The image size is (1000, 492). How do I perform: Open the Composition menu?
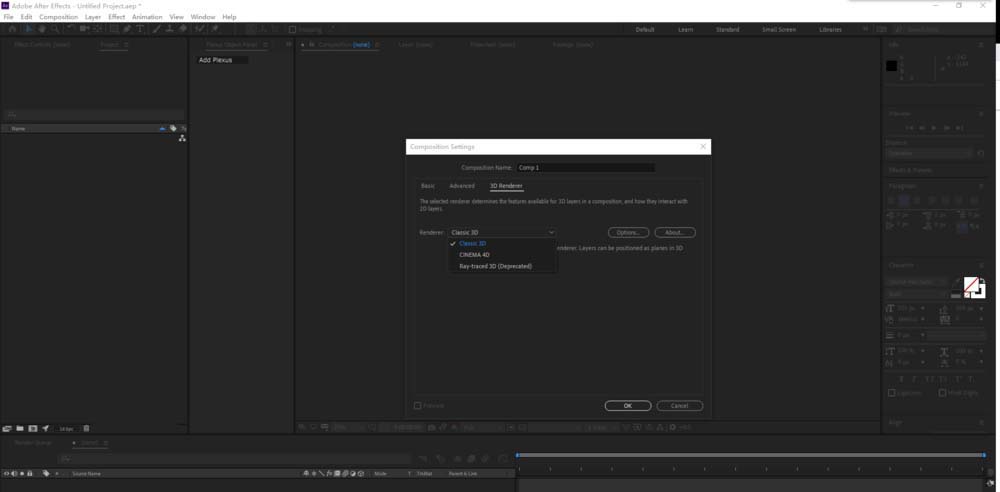[x=59, y=17]
